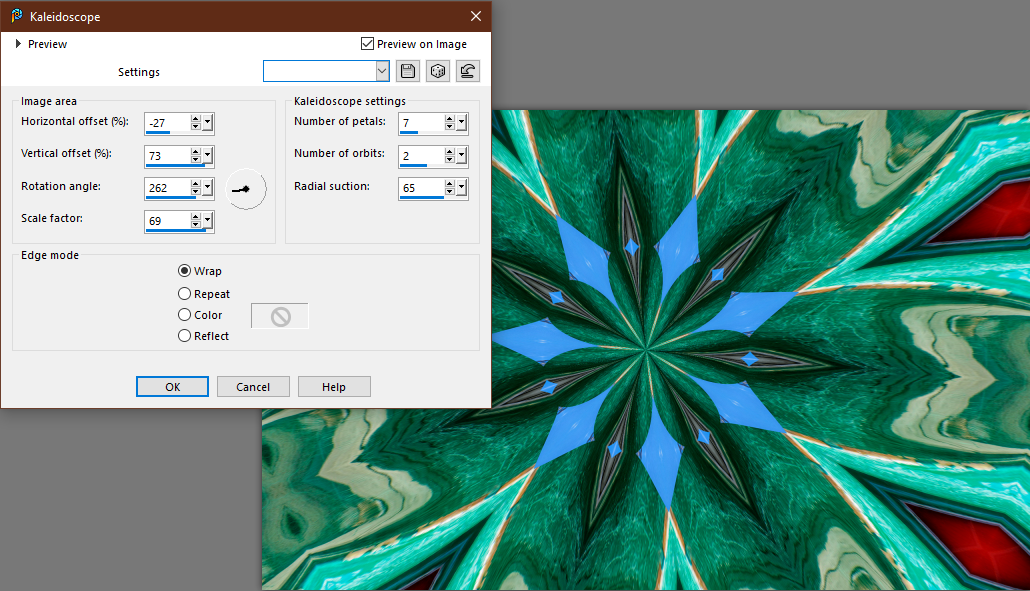Click the Horizontal offset value field

(168, 123)
